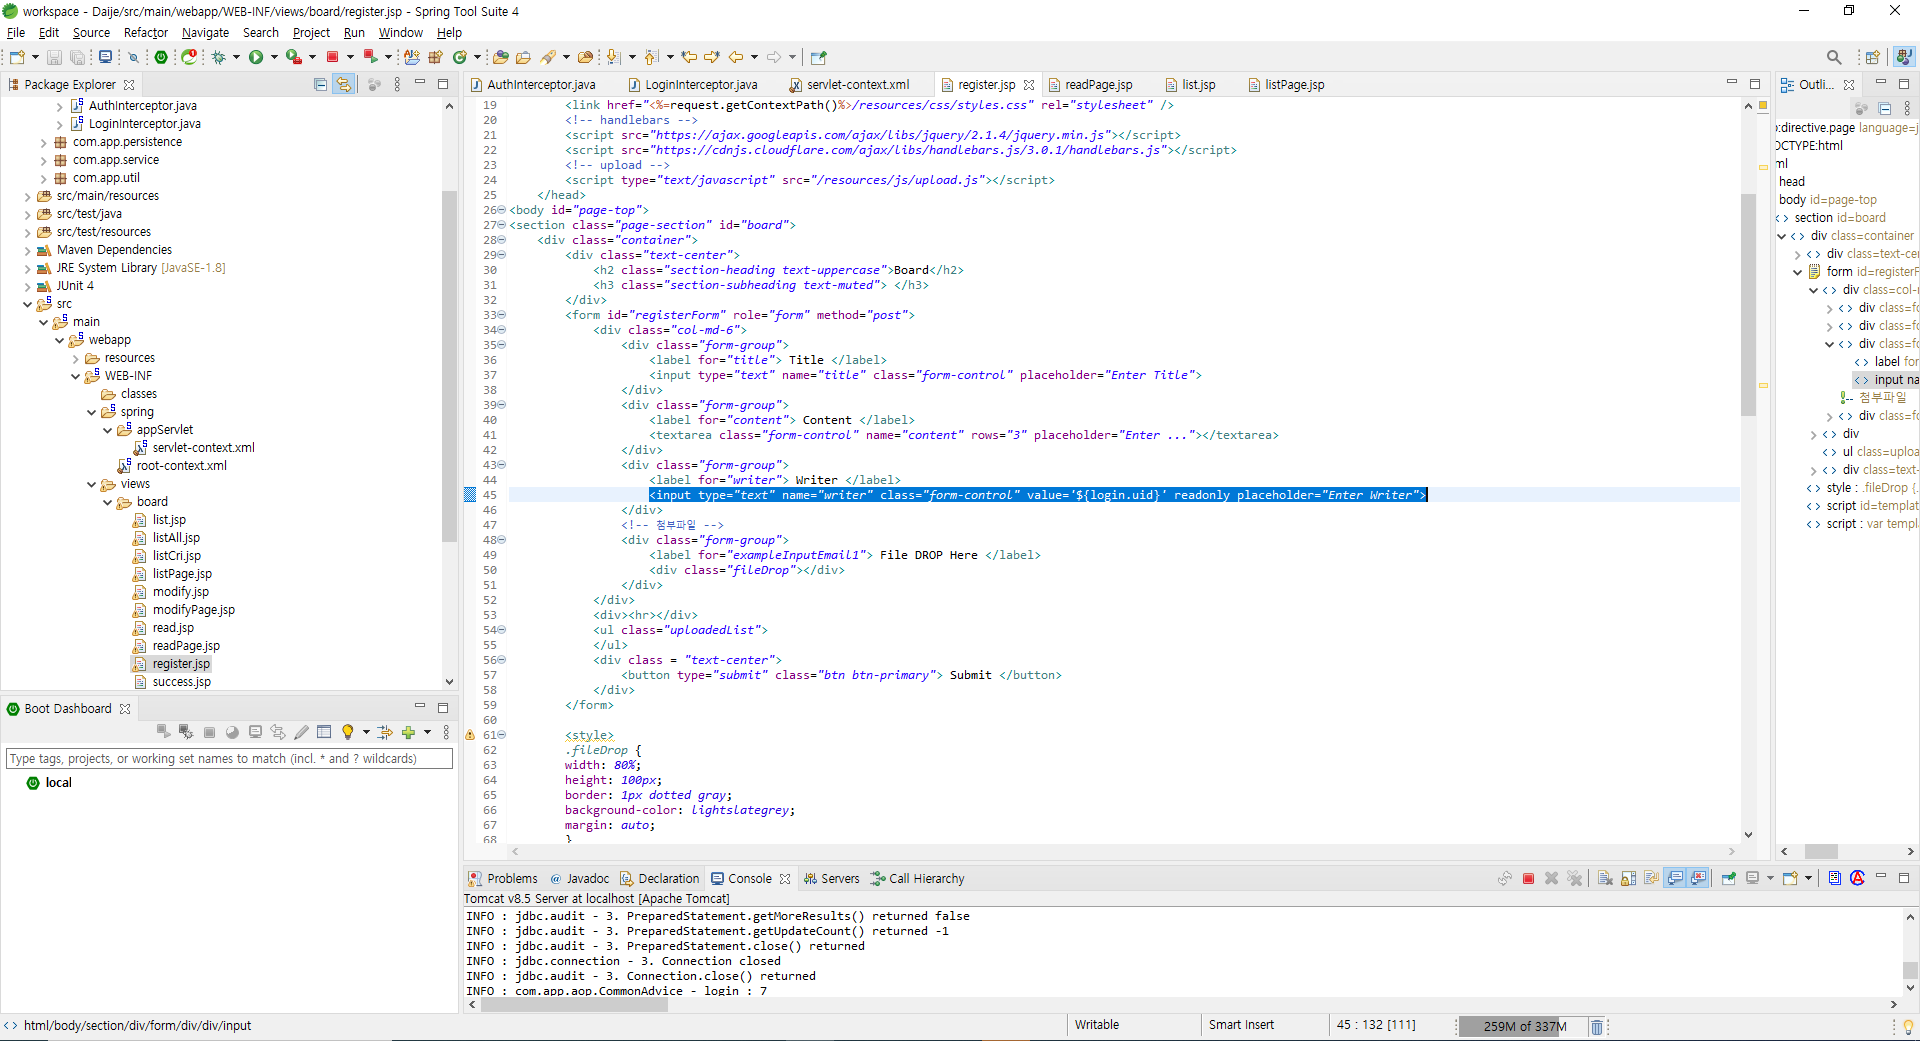
Task: Switch to readPage.jsp editor tab
Action: (x=1091, y=85)
